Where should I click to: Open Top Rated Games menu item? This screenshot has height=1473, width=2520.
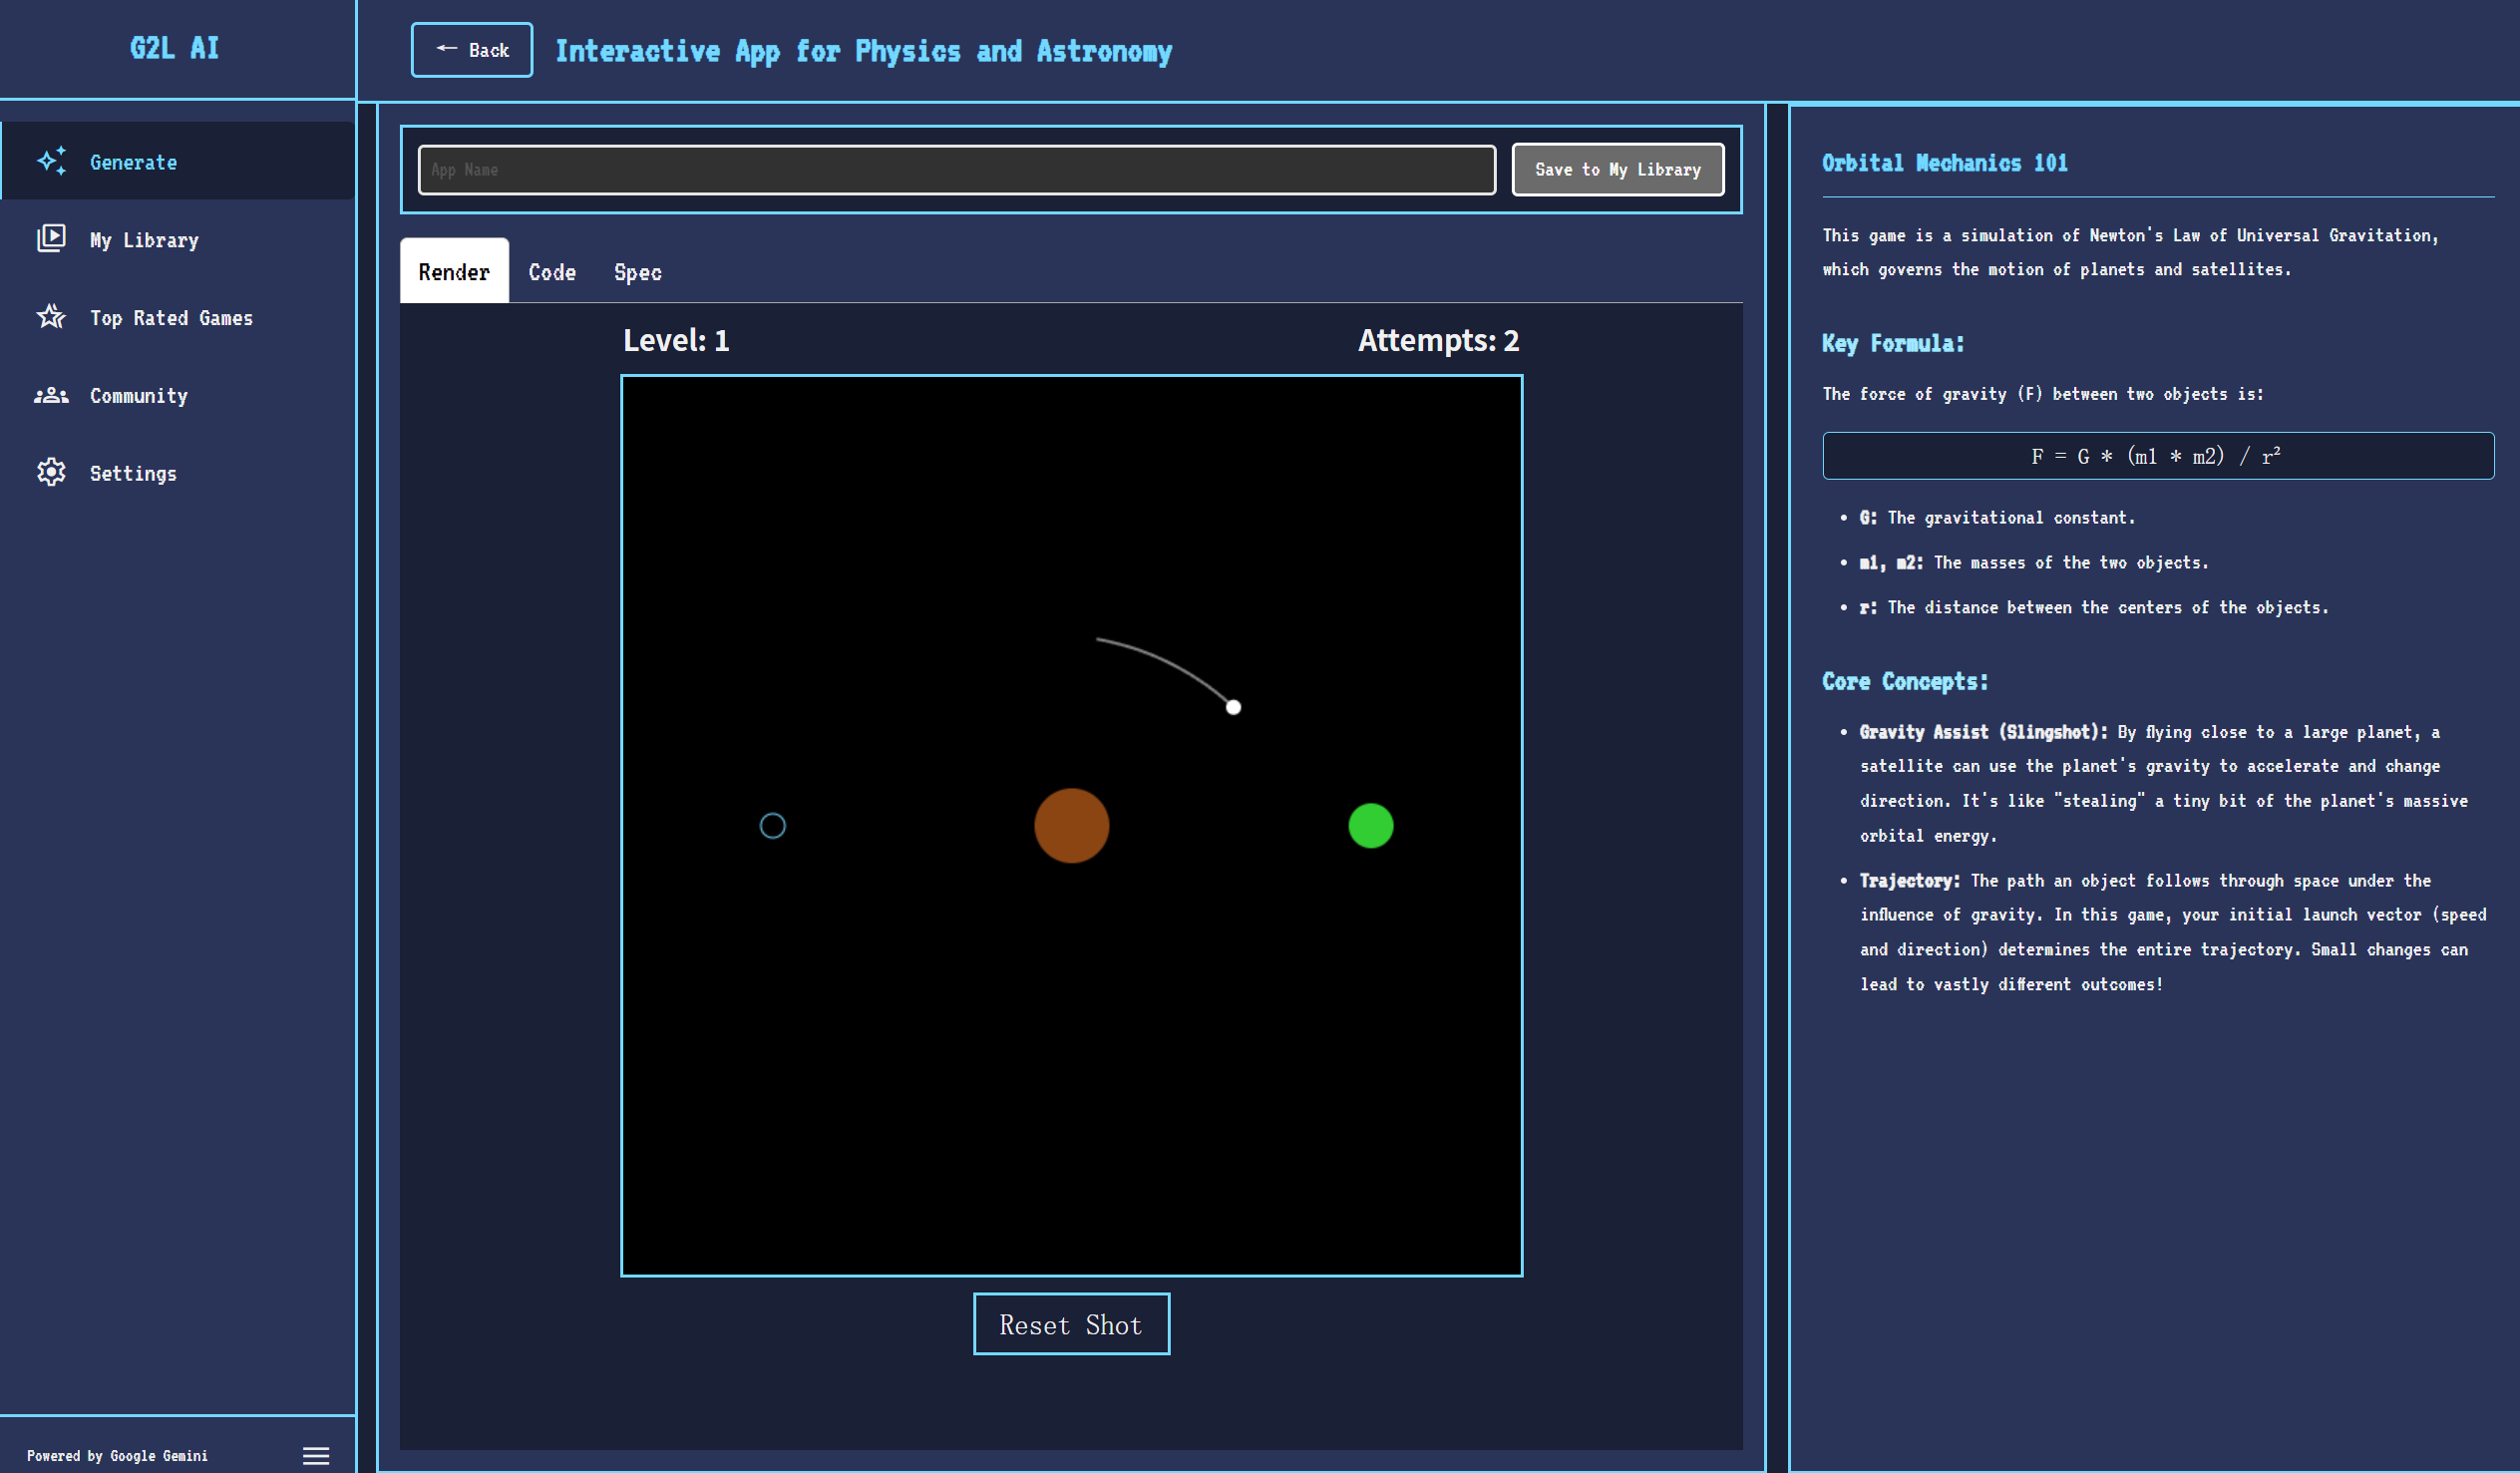coord(171,317)
